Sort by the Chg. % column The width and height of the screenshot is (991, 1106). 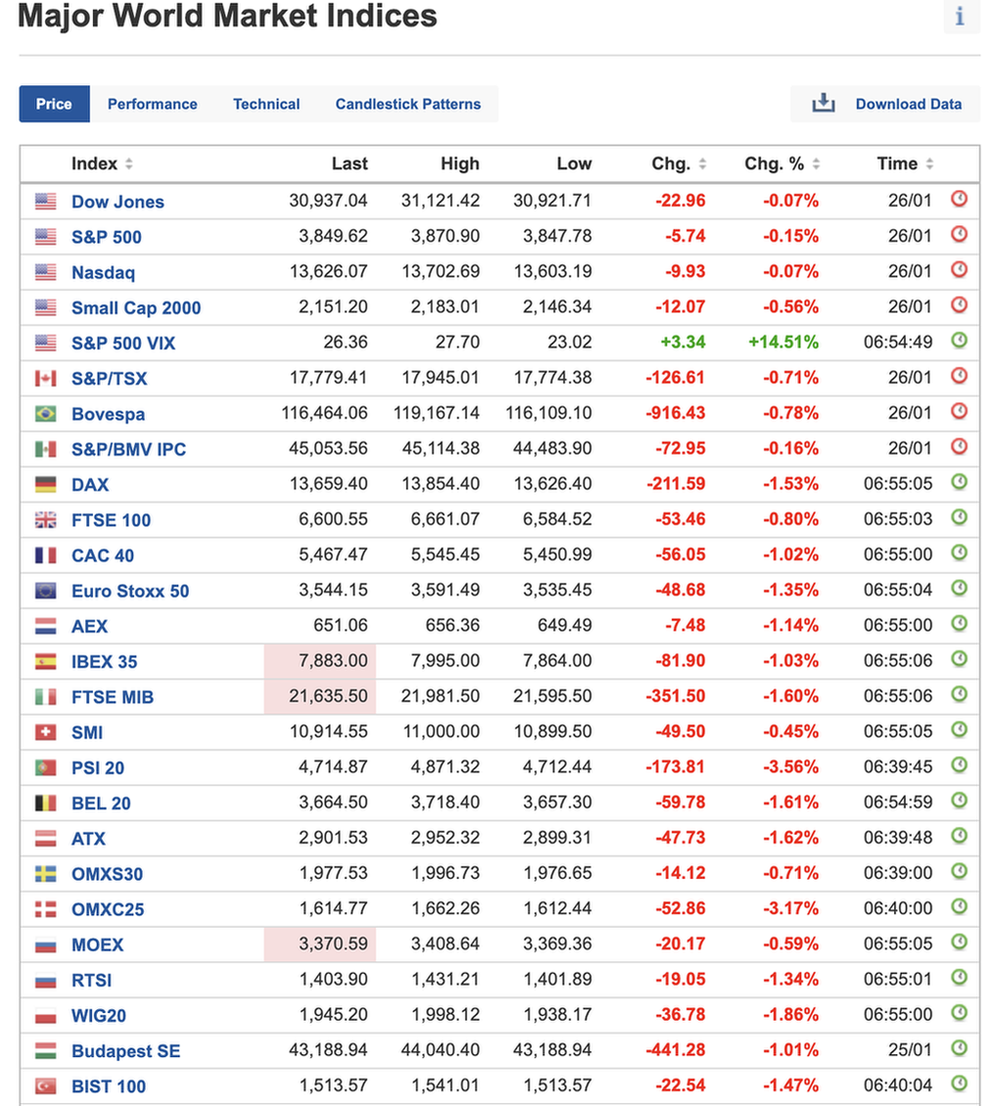coord(816,164)
